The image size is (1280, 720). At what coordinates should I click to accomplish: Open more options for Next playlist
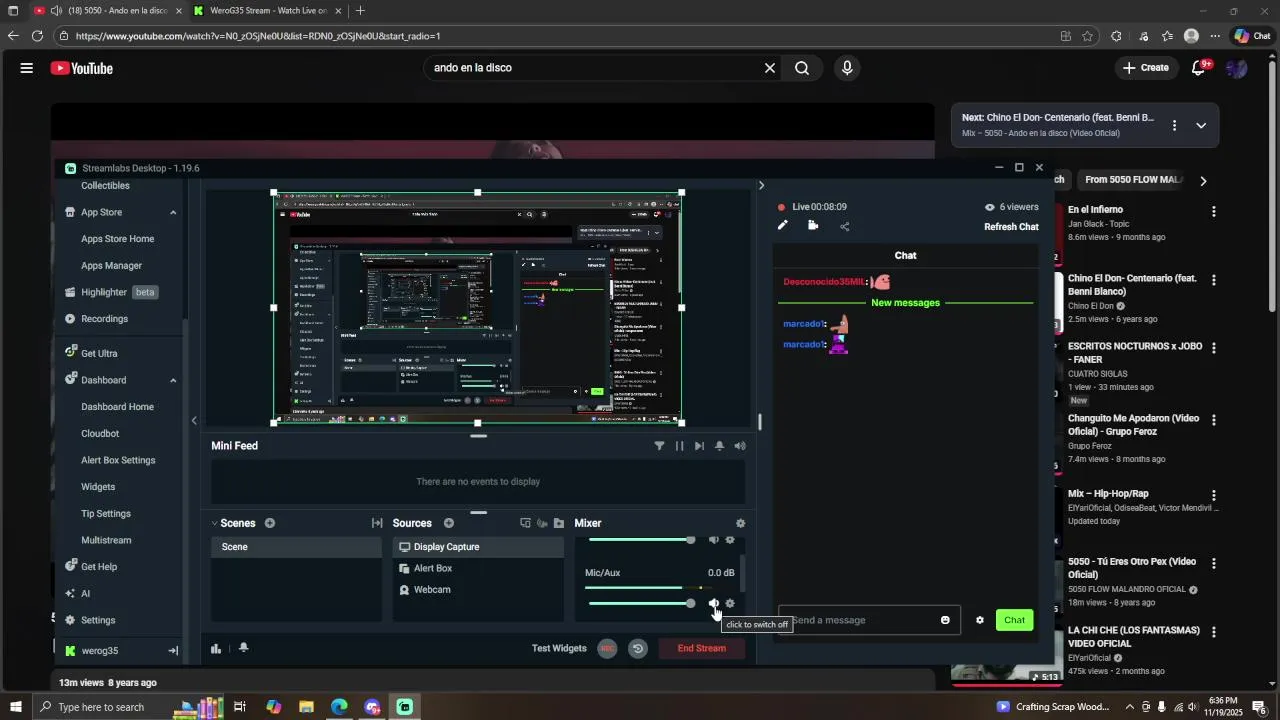[x=1174, y=125]
